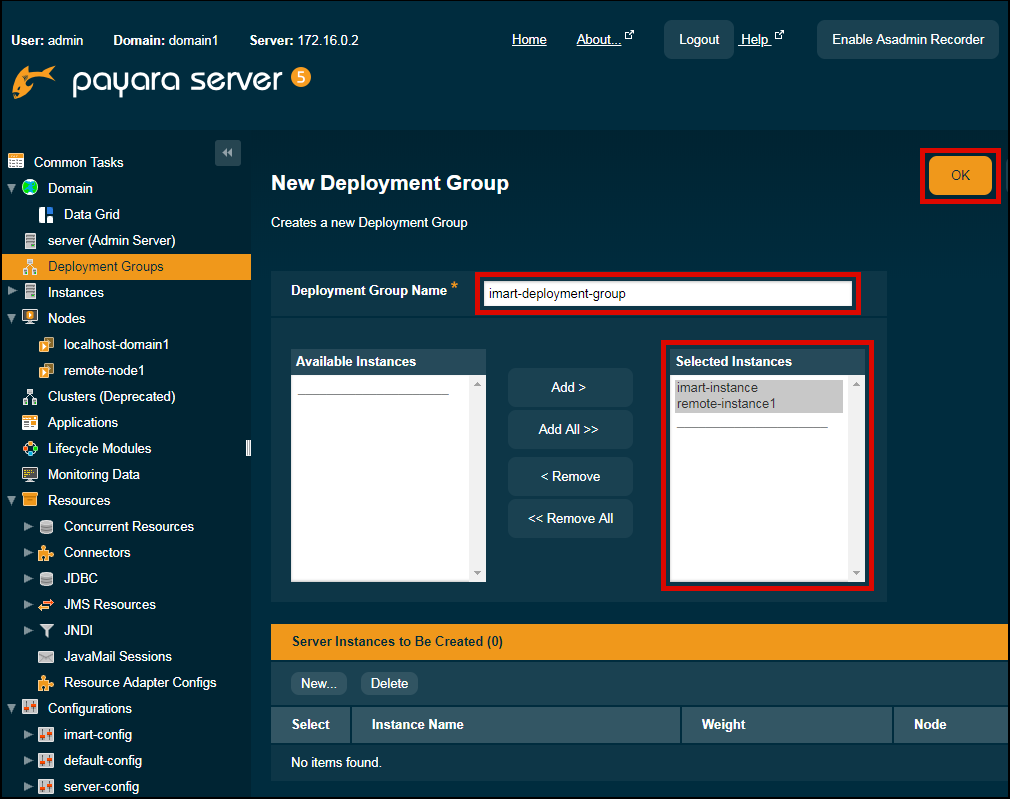The width and height of the screenshot is (1010, 799).
Task: Click the Lifecycle Modules icon
Action: [30, 448]
